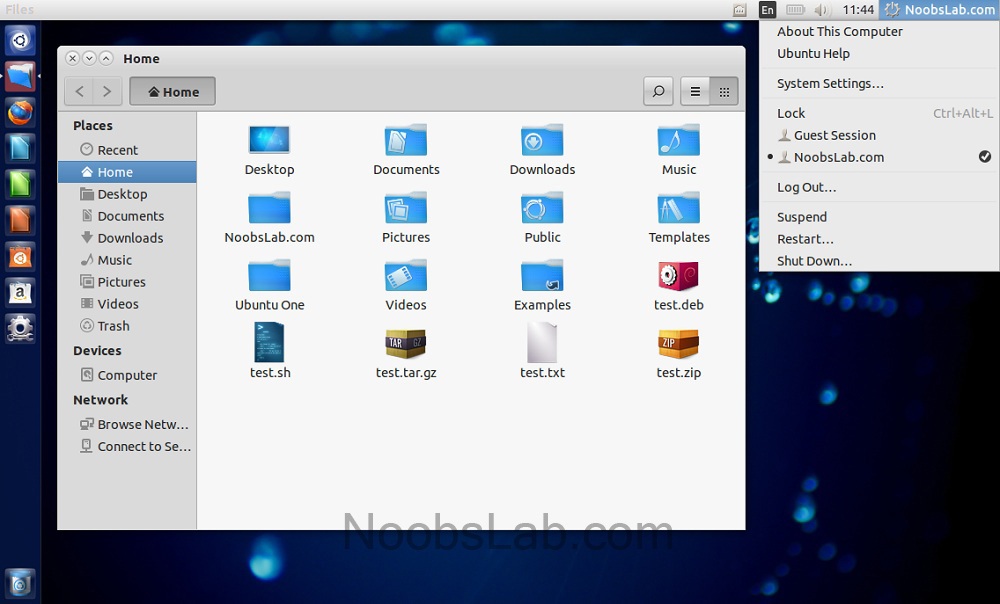Switch to icon grid view

[x=724, y=92]
